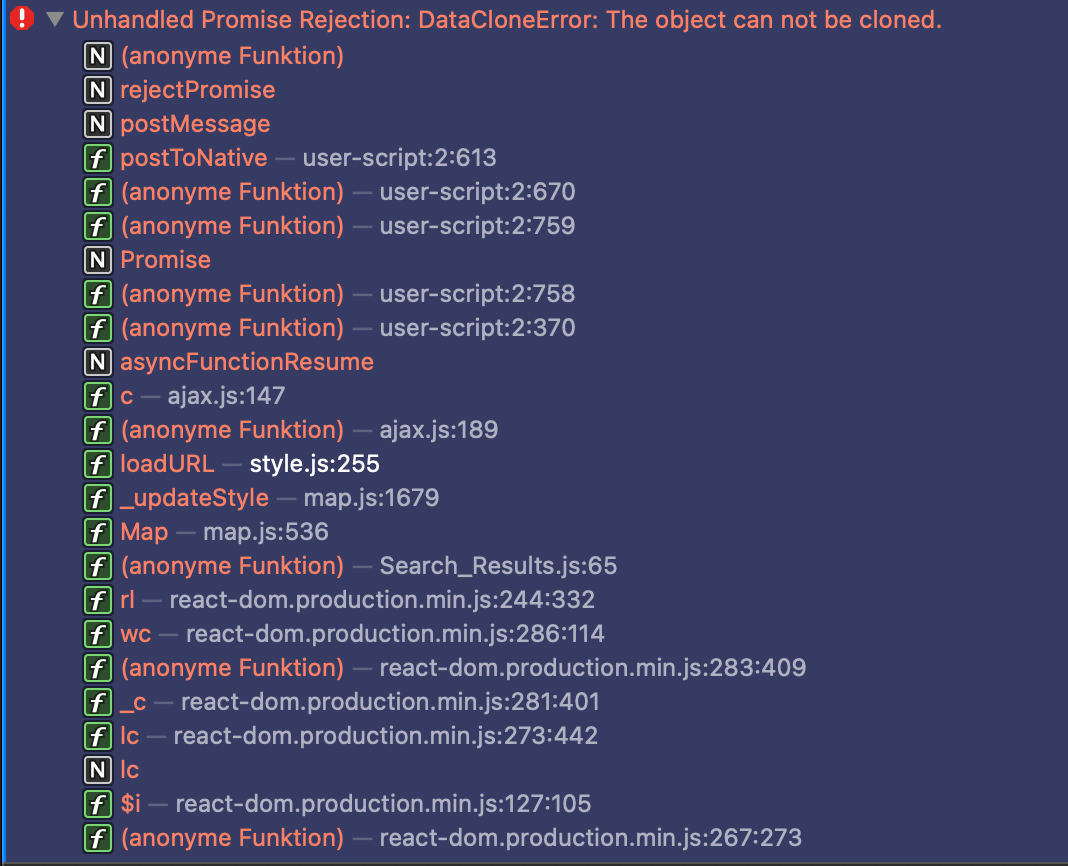Open react-dom.production.min.js:281:401 link
This screenshot has height=866, width=1068.
390,702
